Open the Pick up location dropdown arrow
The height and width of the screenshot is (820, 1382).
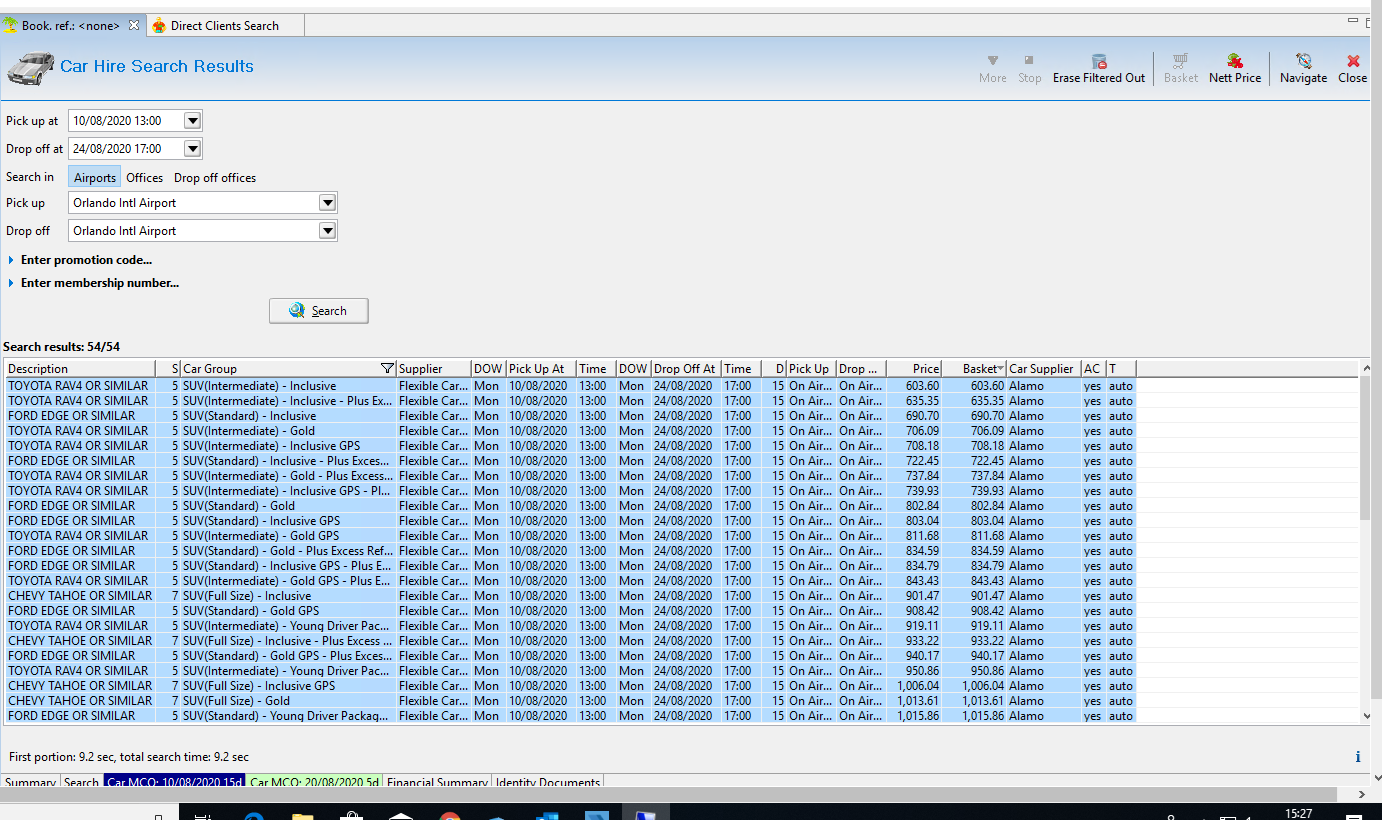pyautogui.click(x=327, y=203)
